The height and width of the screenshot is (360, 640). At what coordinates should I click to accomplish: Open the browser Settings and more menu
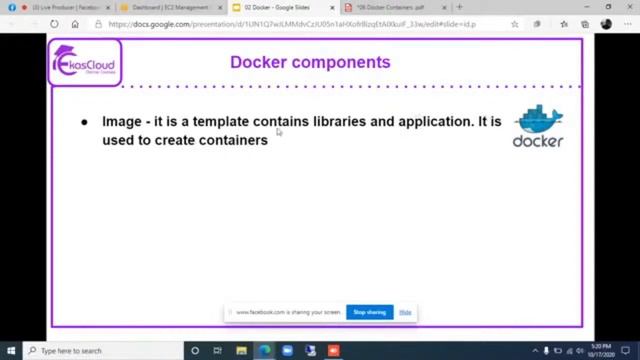628,24
